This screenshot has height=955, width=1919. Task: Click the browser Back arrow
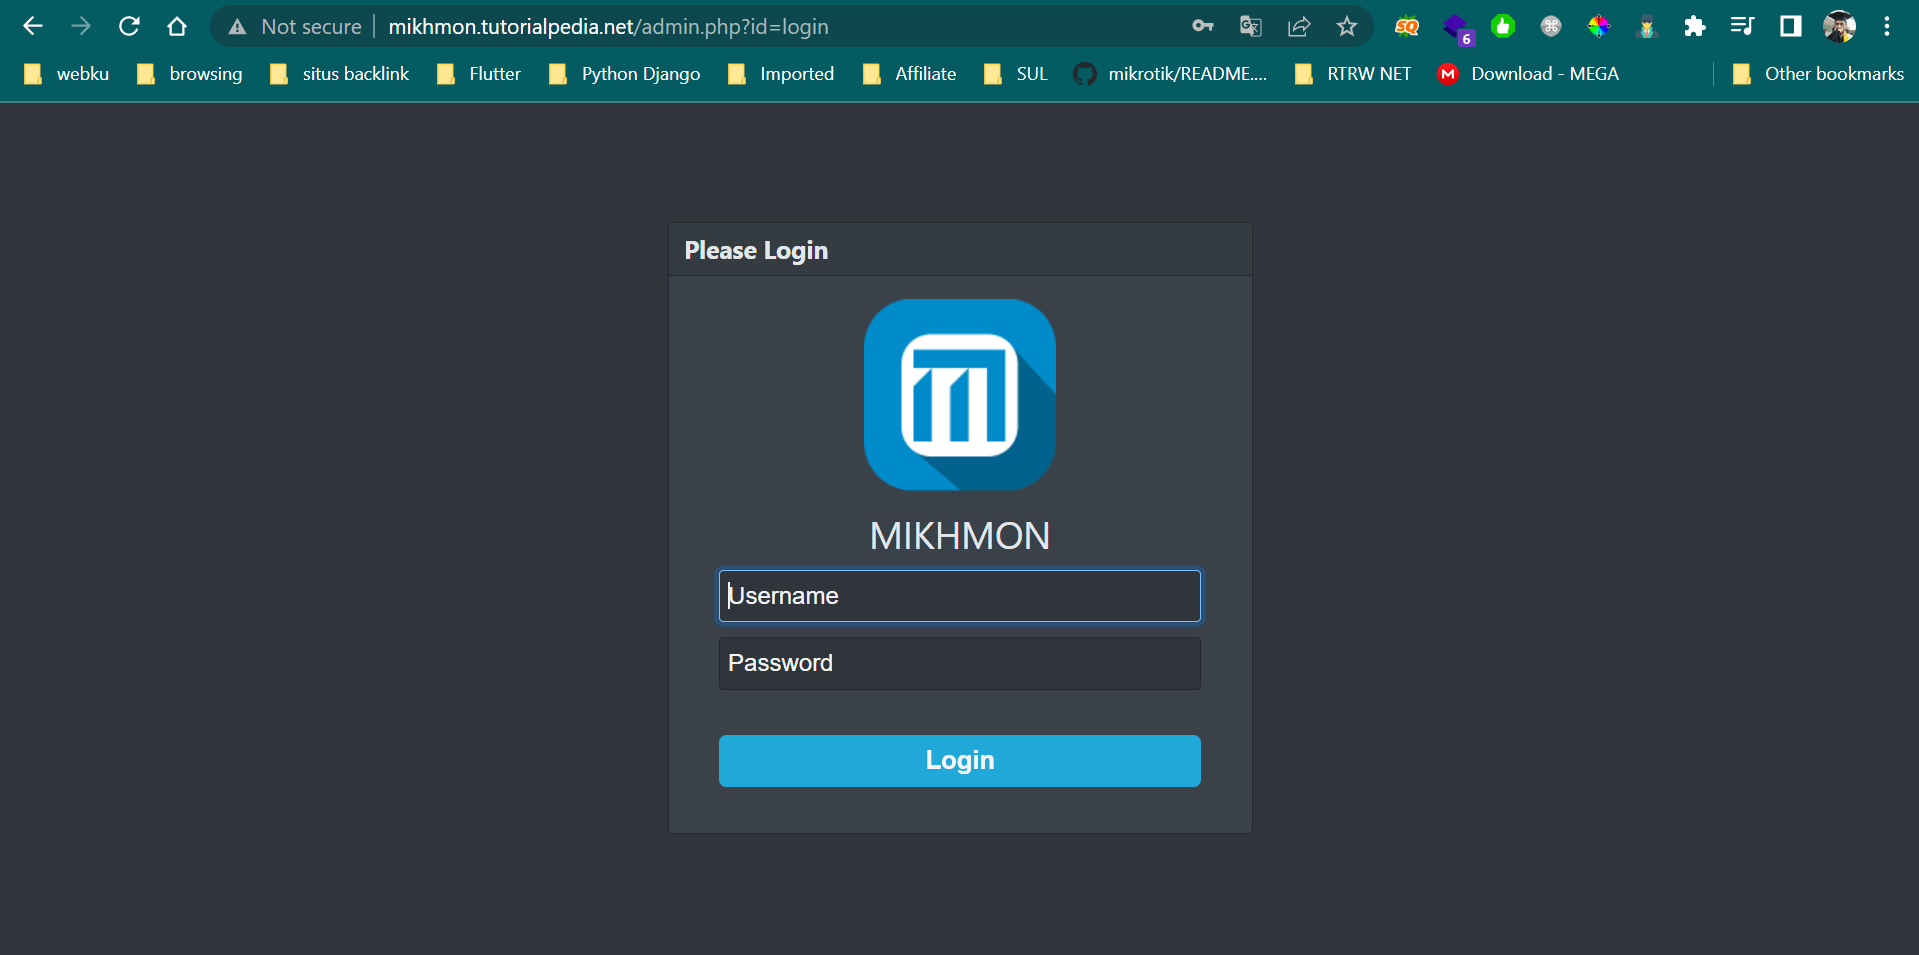point(33,26)
